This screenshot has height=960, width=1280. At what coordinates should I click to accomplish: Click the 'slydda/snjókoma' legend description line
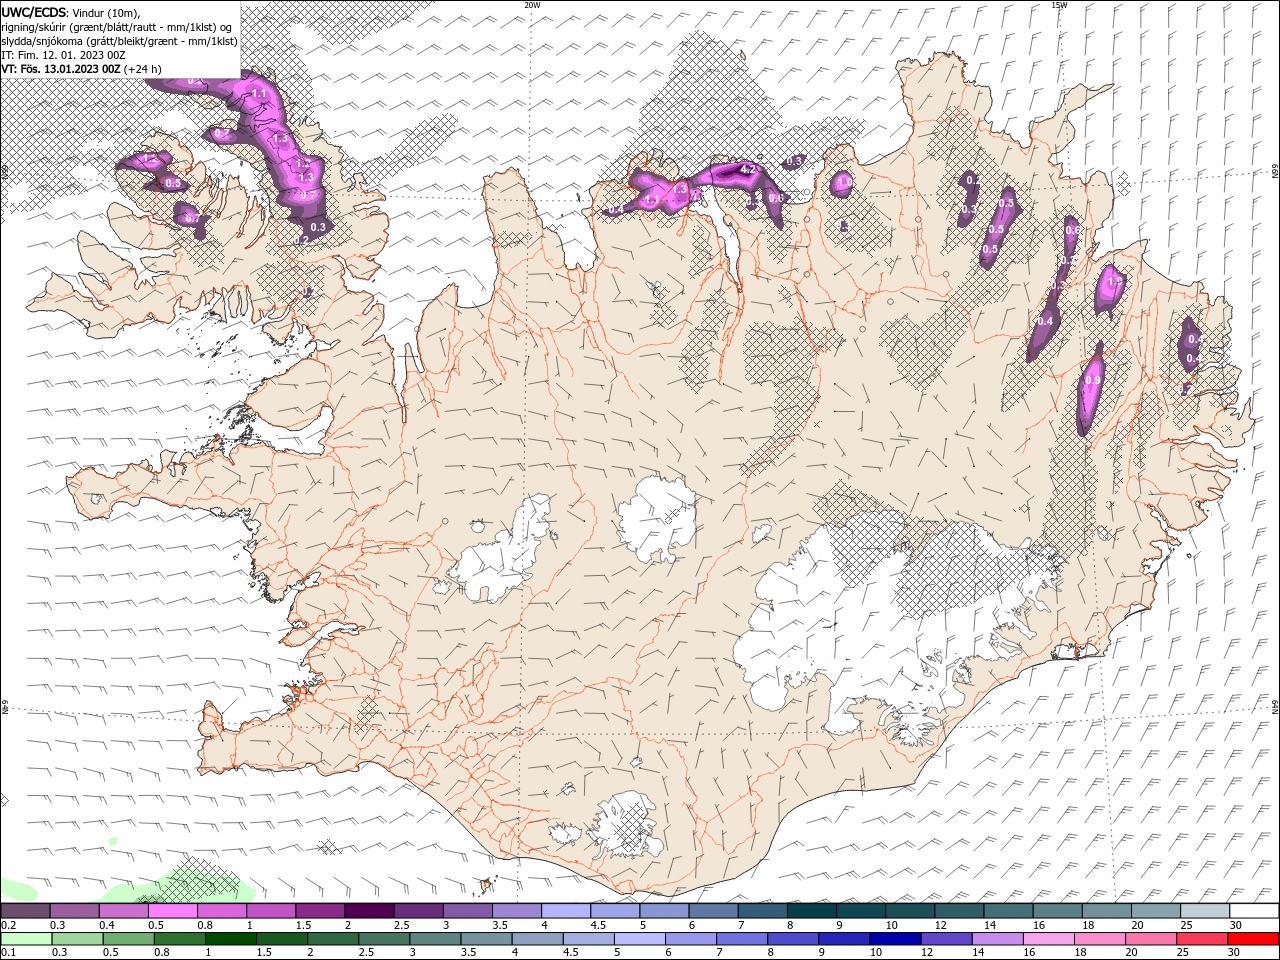120,41
